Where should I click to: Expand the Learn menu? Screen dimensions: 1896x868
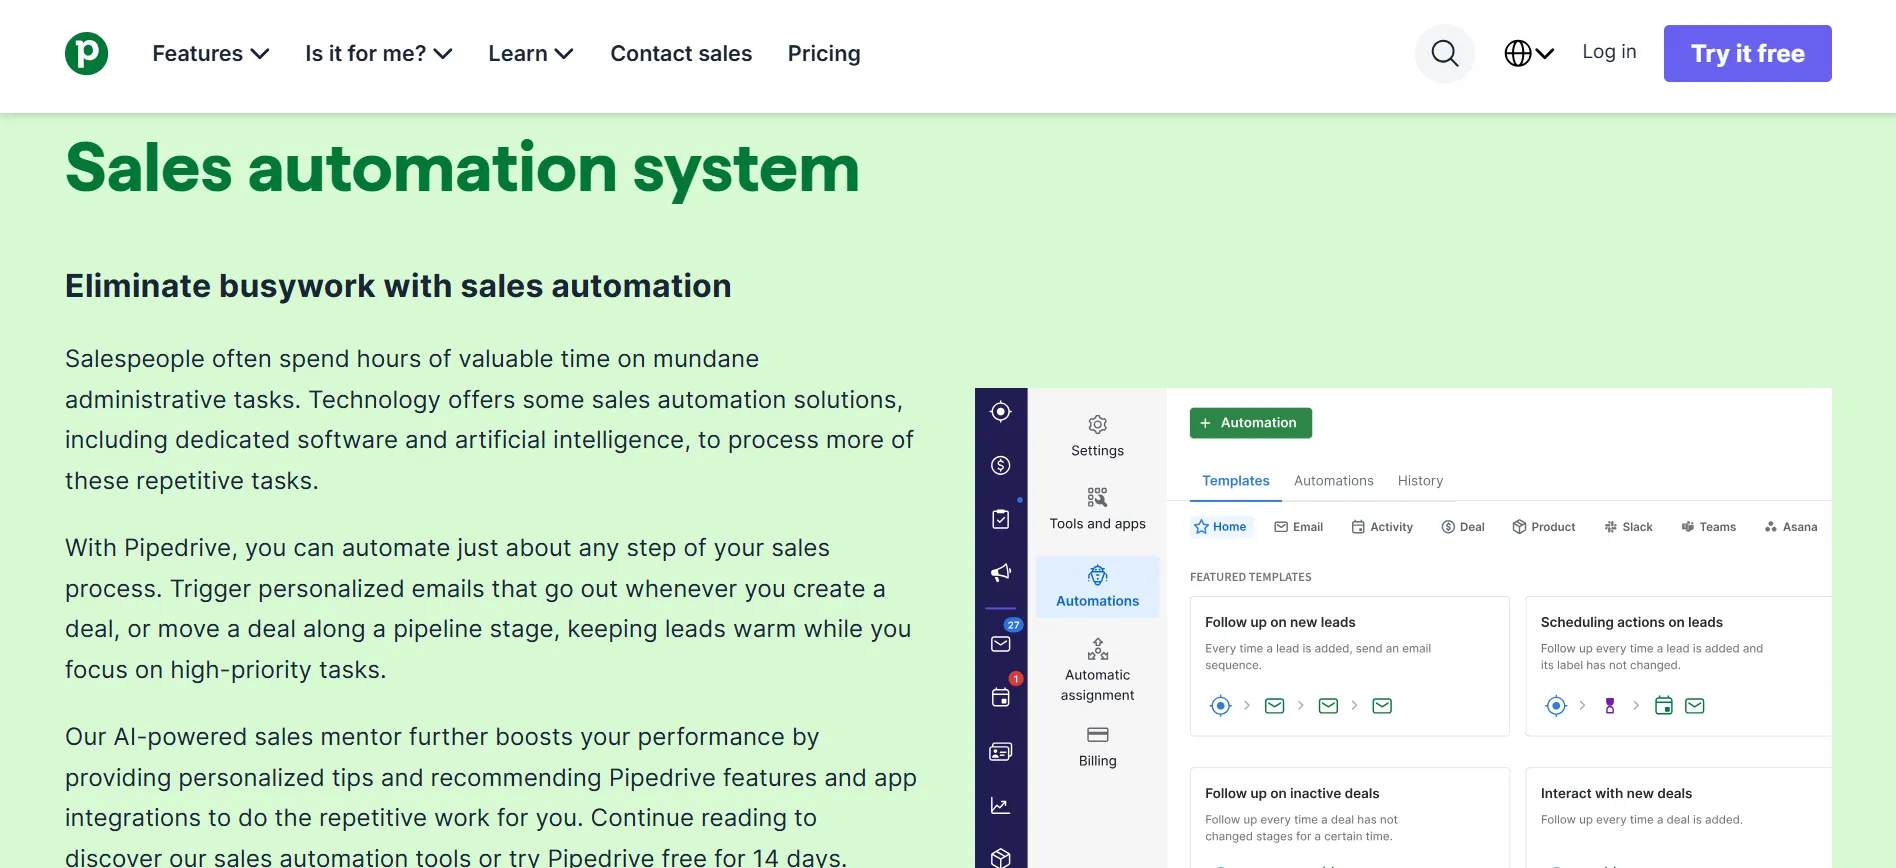click(531, 53)
